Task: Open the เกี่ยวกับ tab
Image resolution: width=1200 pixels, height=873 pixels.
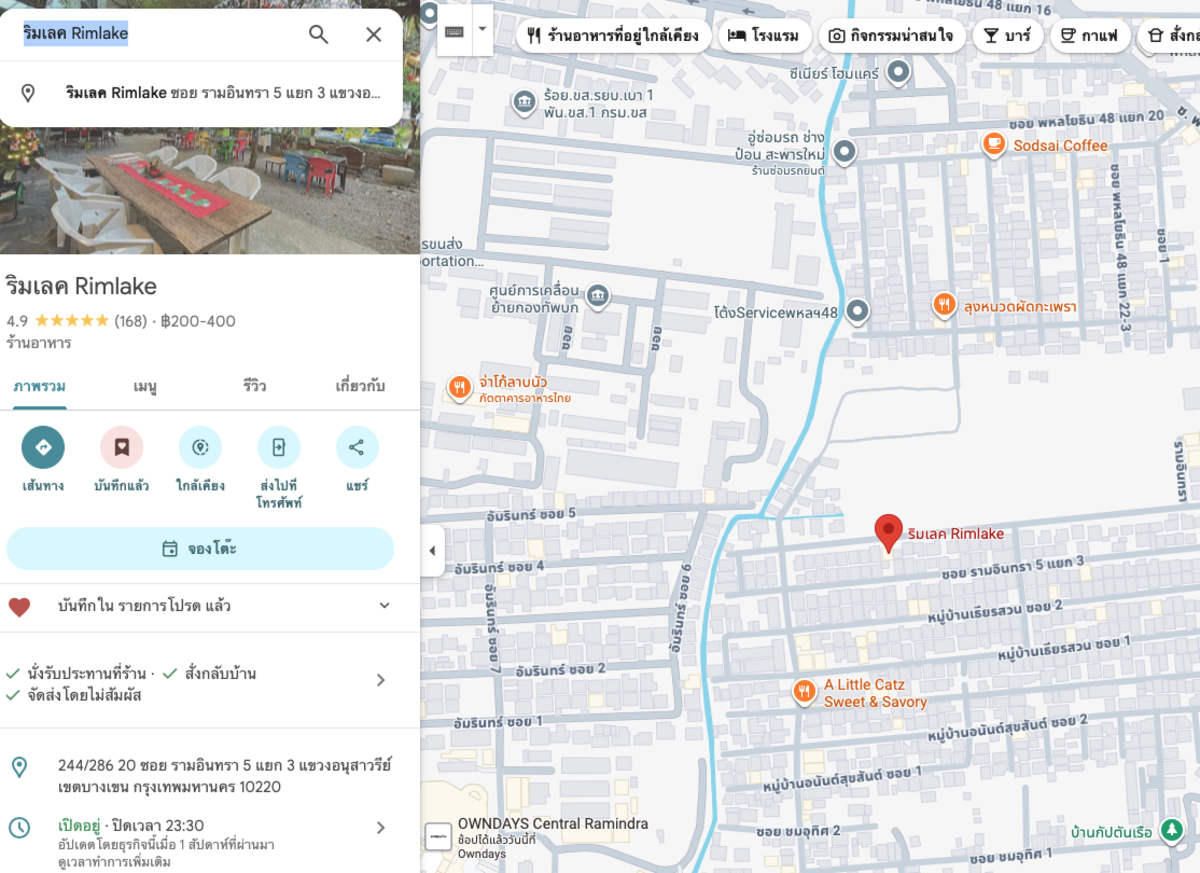Action: [360, 386]
